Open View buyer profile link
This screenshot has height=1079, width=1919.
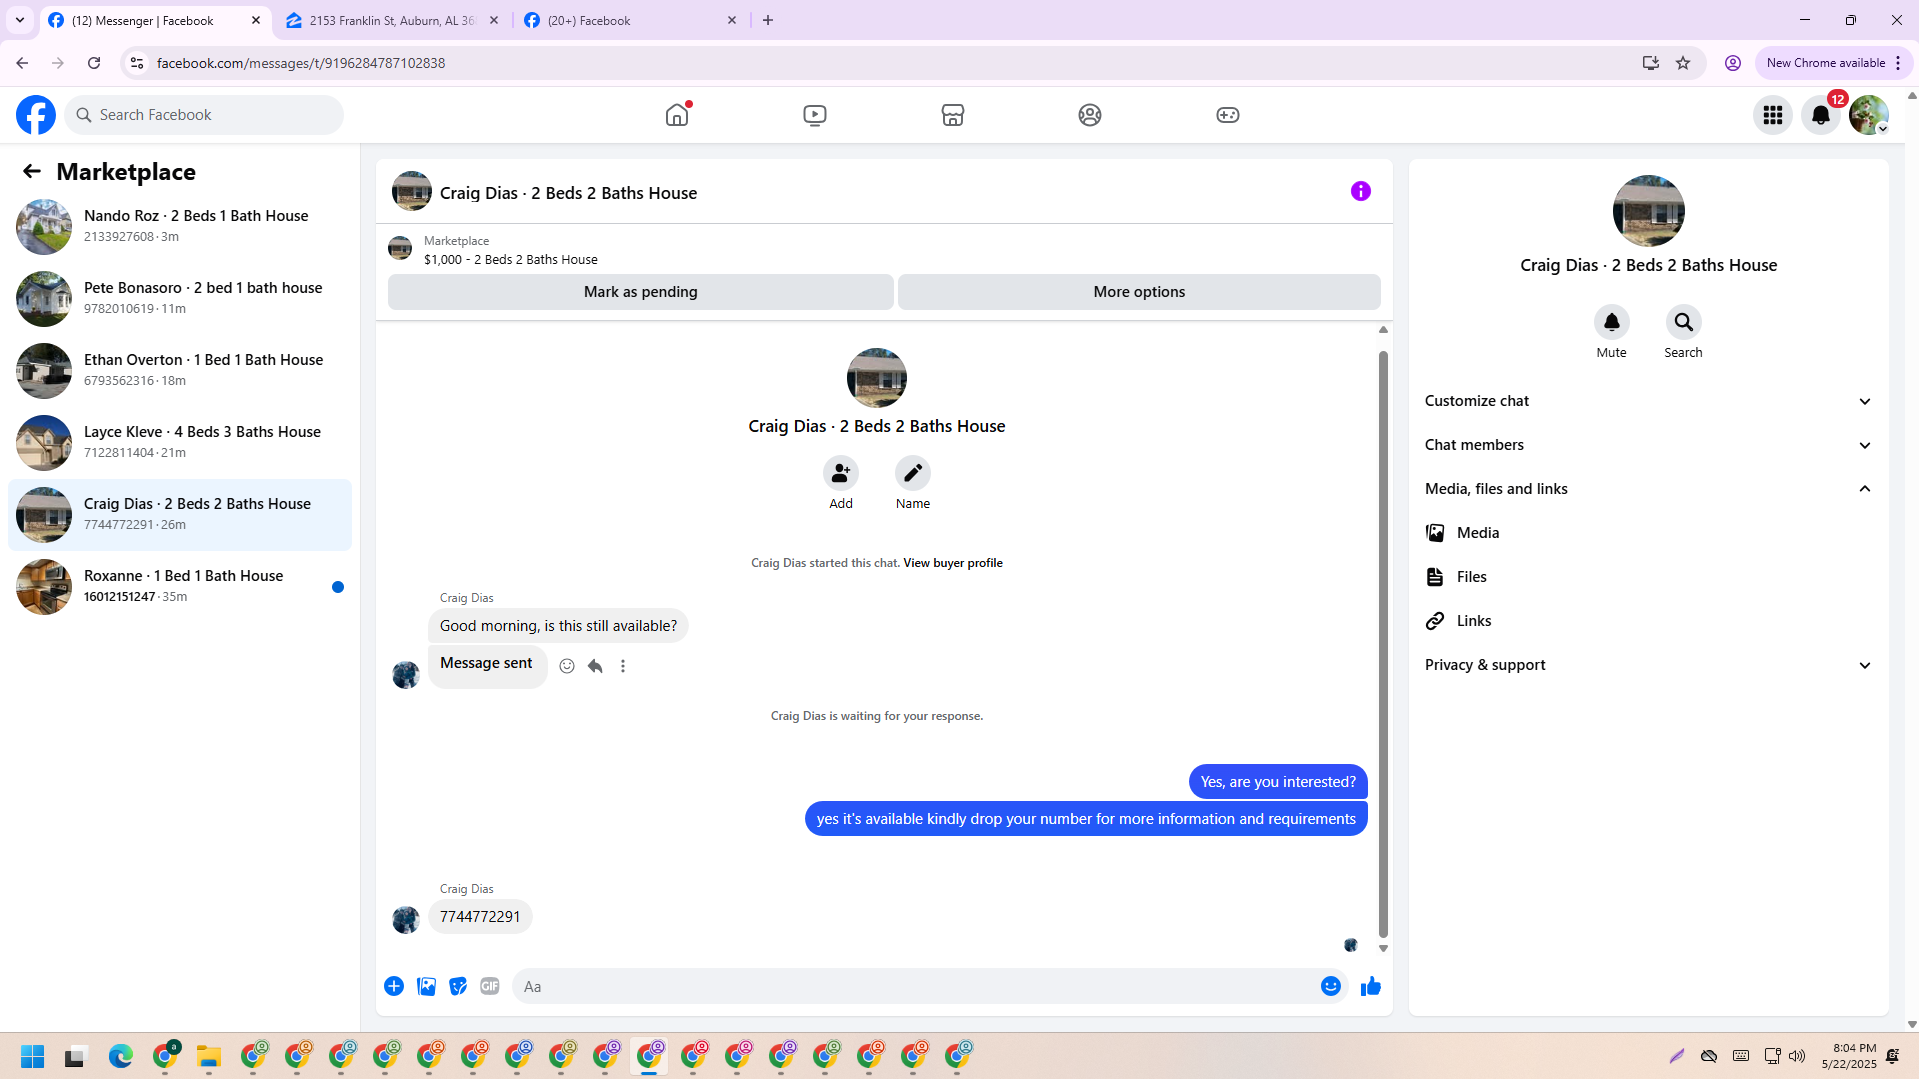(x=953, y=563)
